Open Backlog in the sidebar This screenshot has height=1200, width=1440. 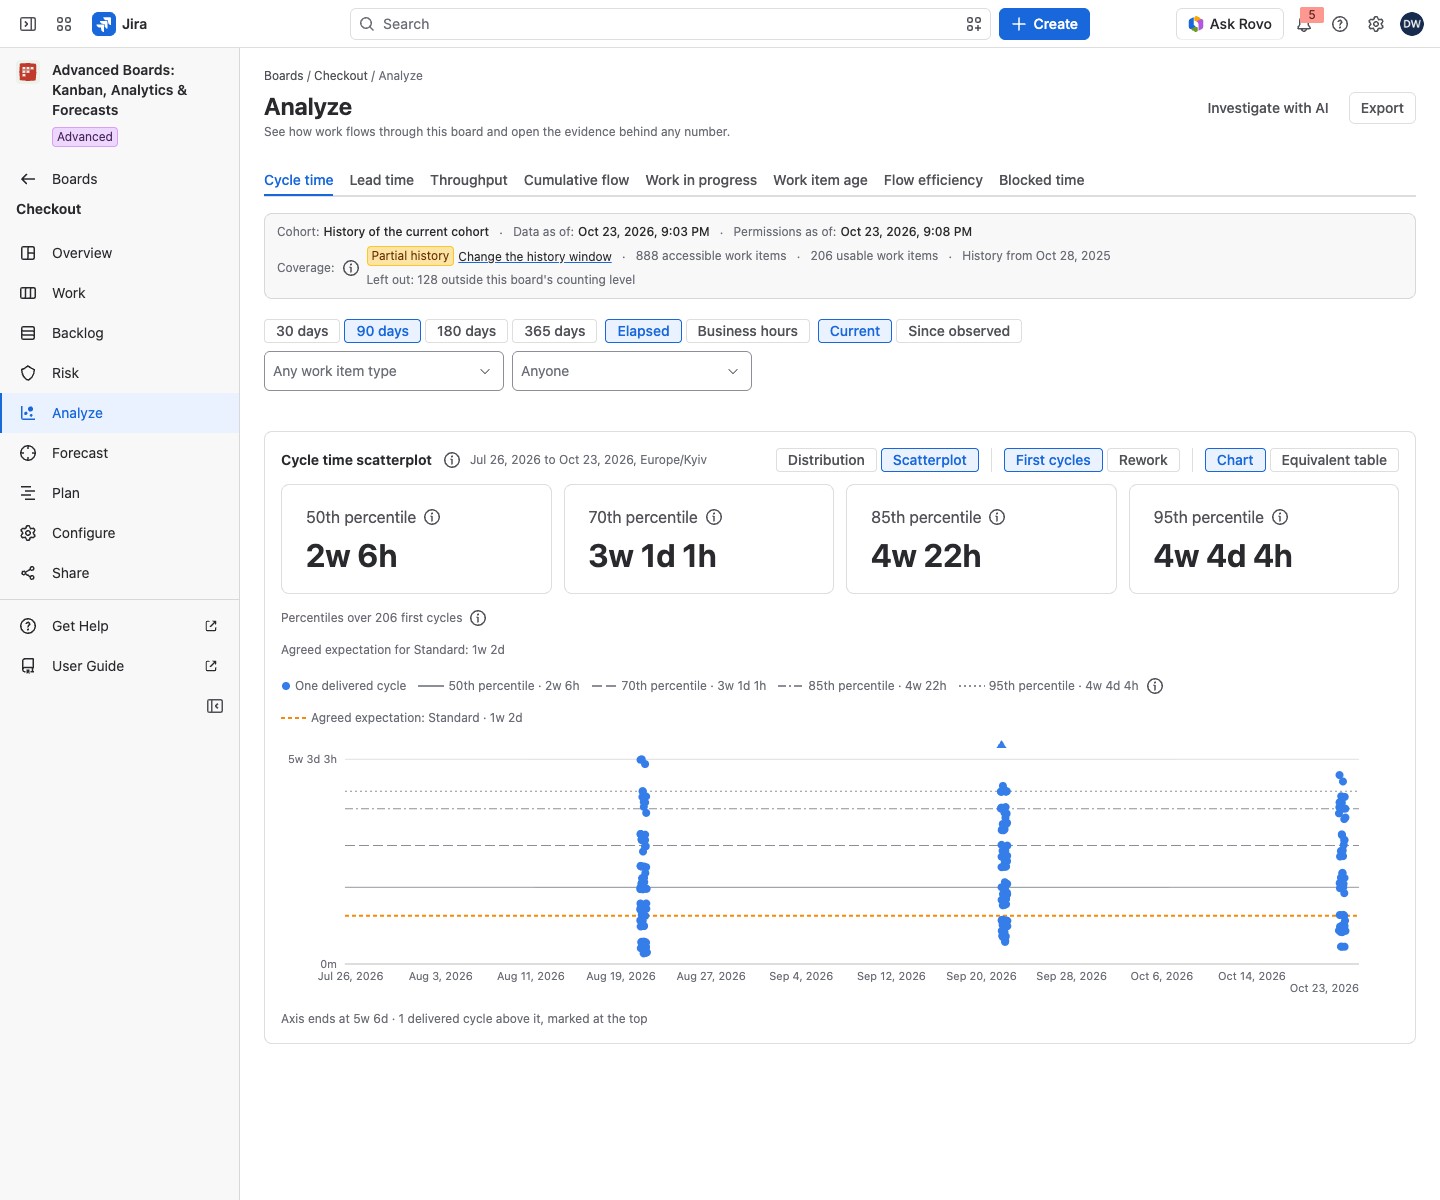120,333
